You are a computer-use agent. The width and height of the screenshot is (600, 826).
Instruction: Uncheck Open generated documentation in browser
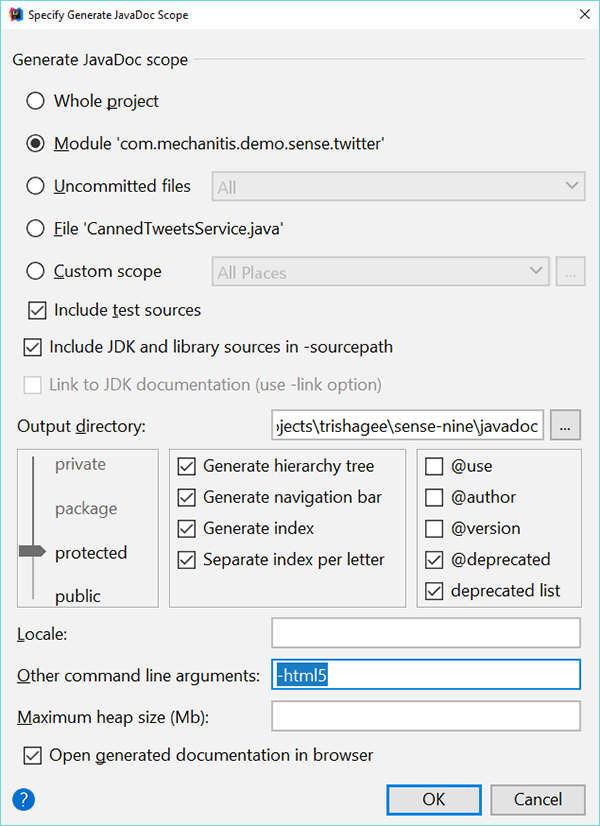33,755
